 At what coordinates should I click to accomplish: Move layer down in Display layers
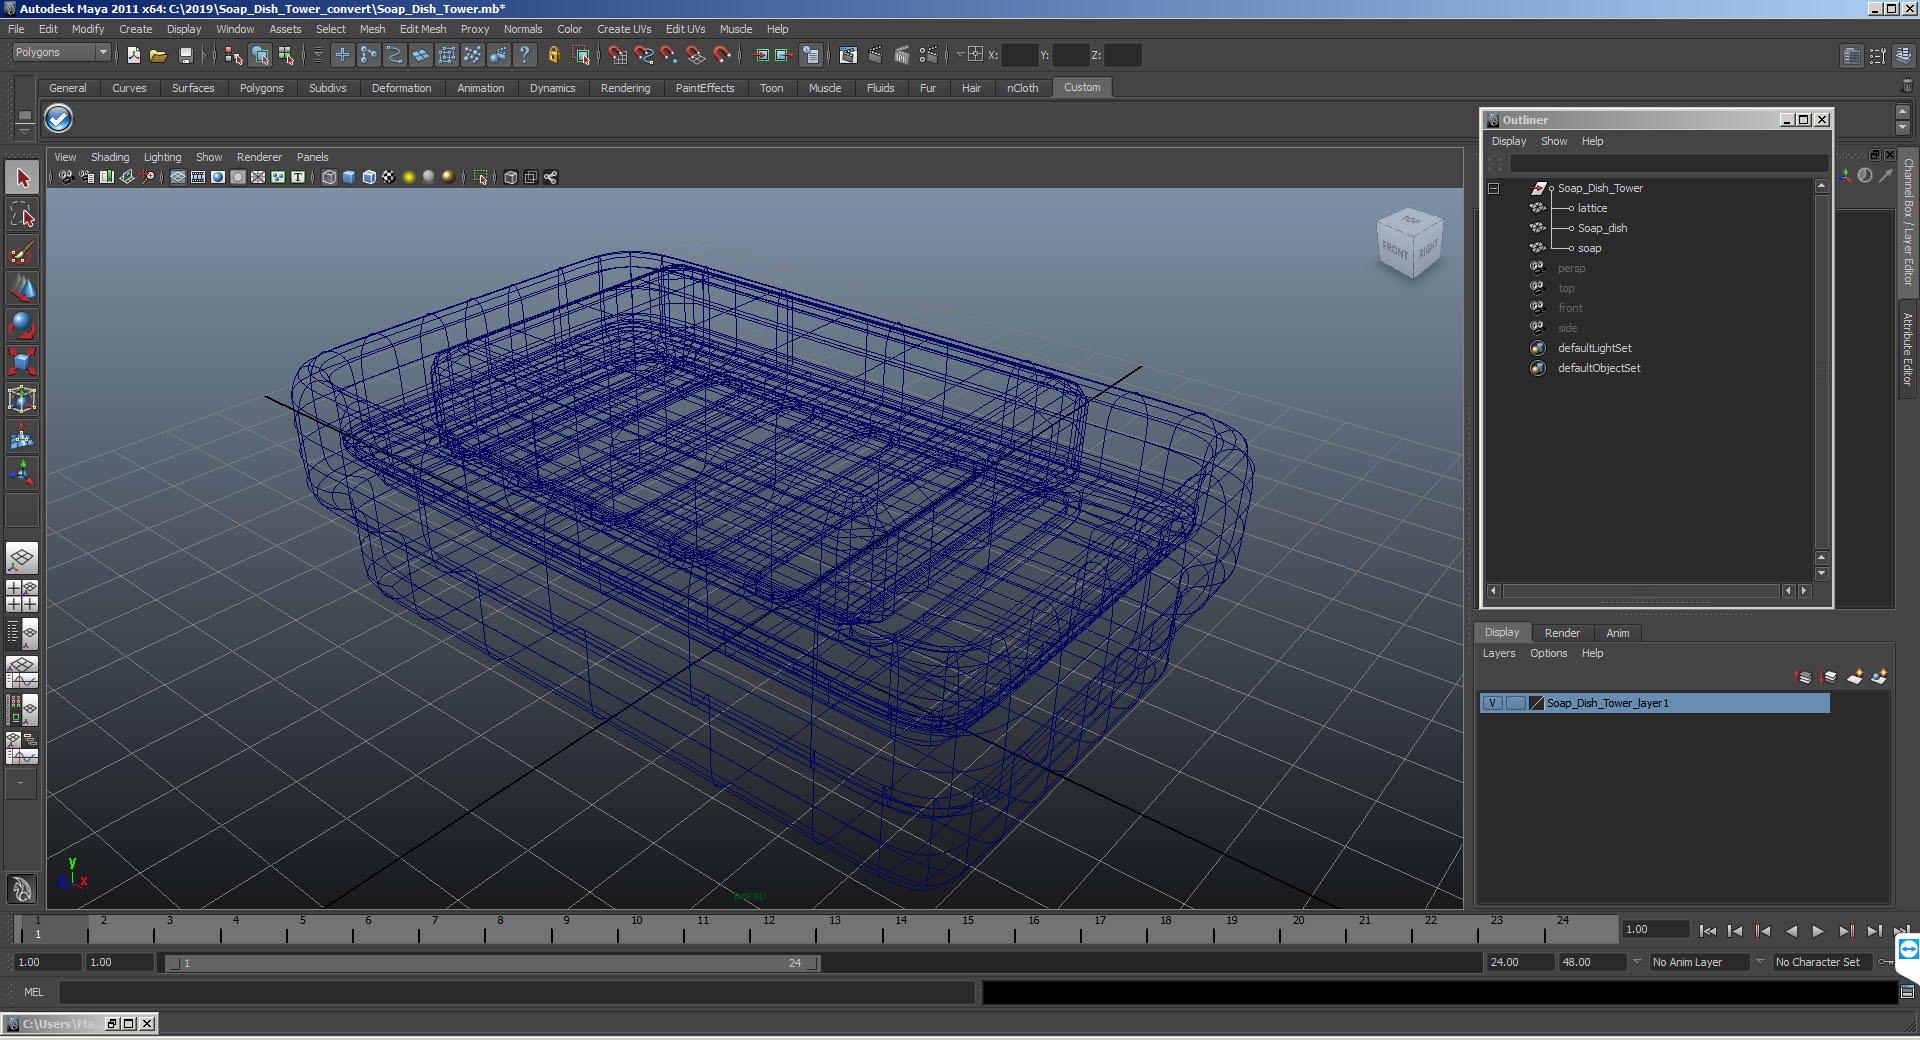tap(1829, 677)
